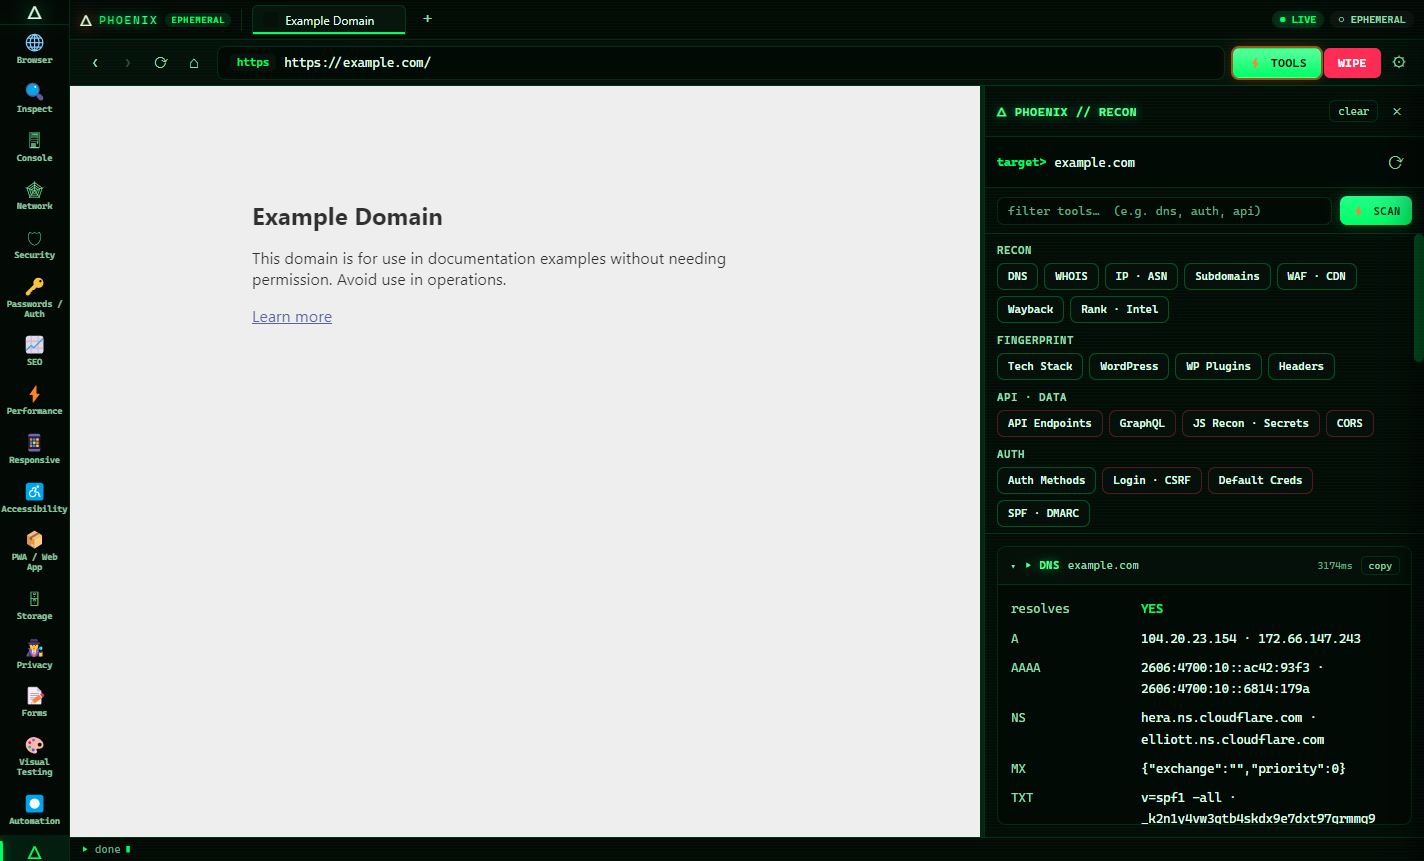Run the SPF · DMARC tool

(x=1043, y=513)
